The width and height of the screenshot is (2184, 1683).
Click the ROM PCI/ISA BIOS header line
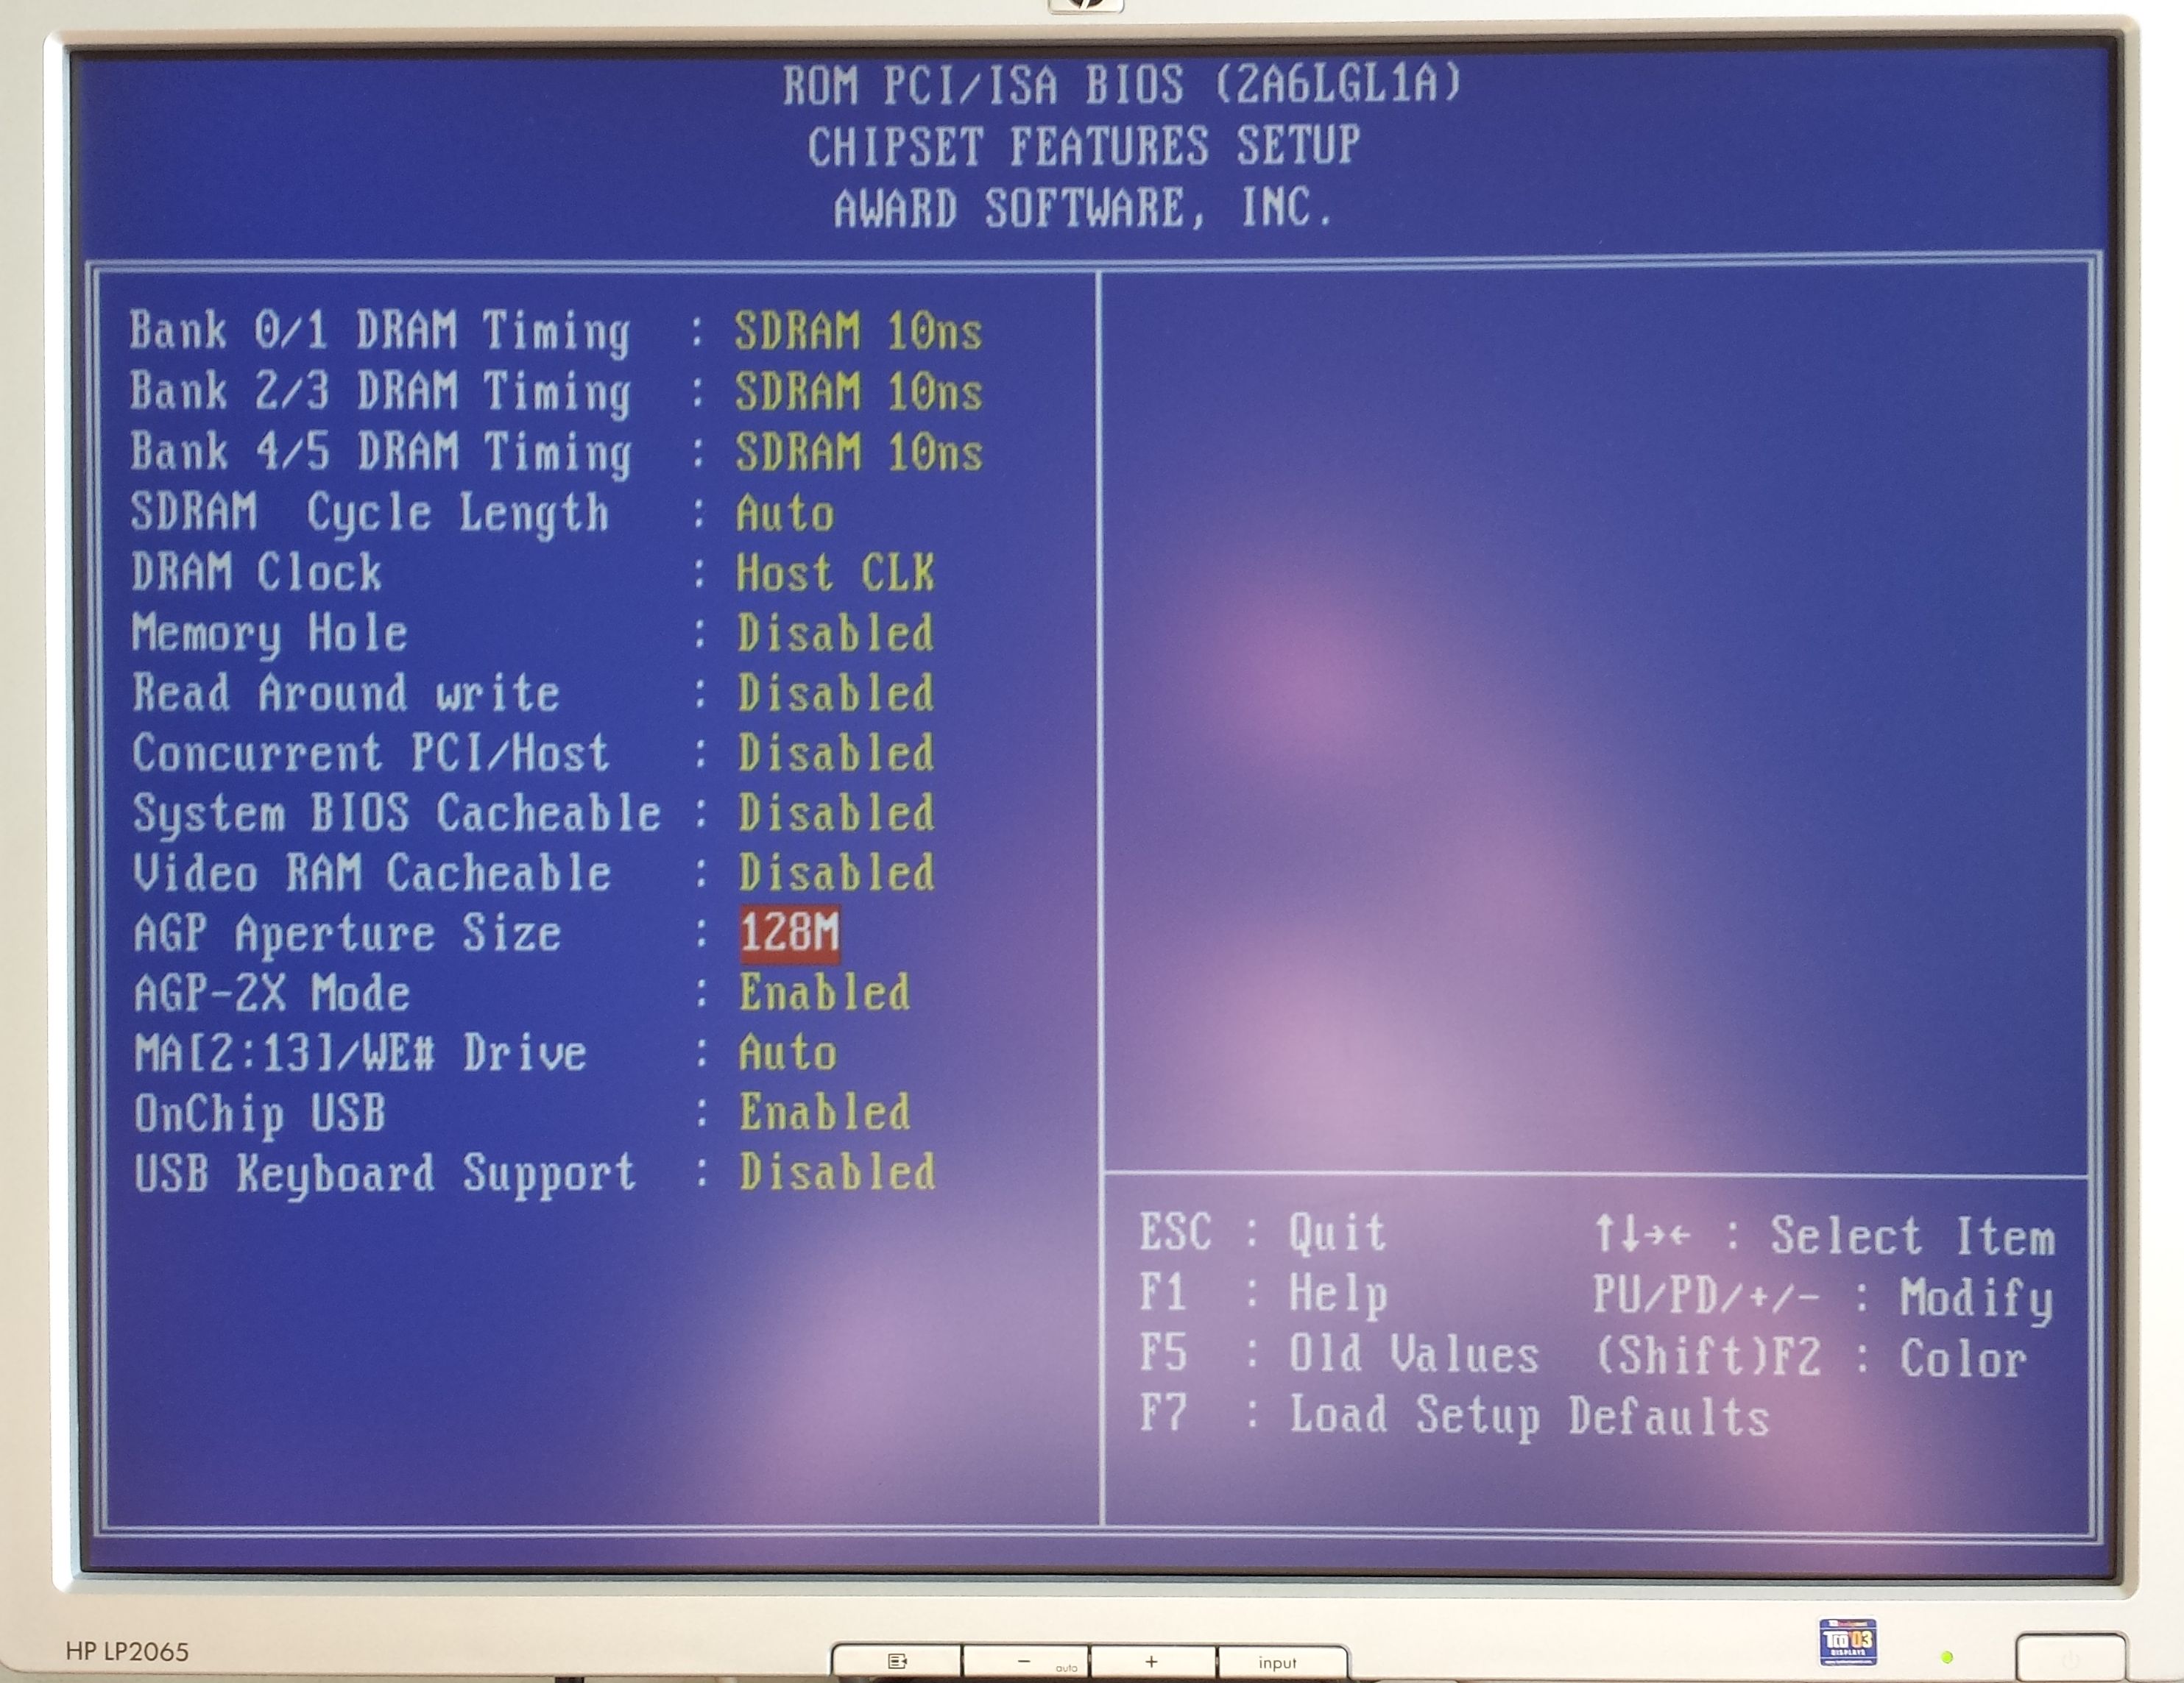click(1122, 84)
